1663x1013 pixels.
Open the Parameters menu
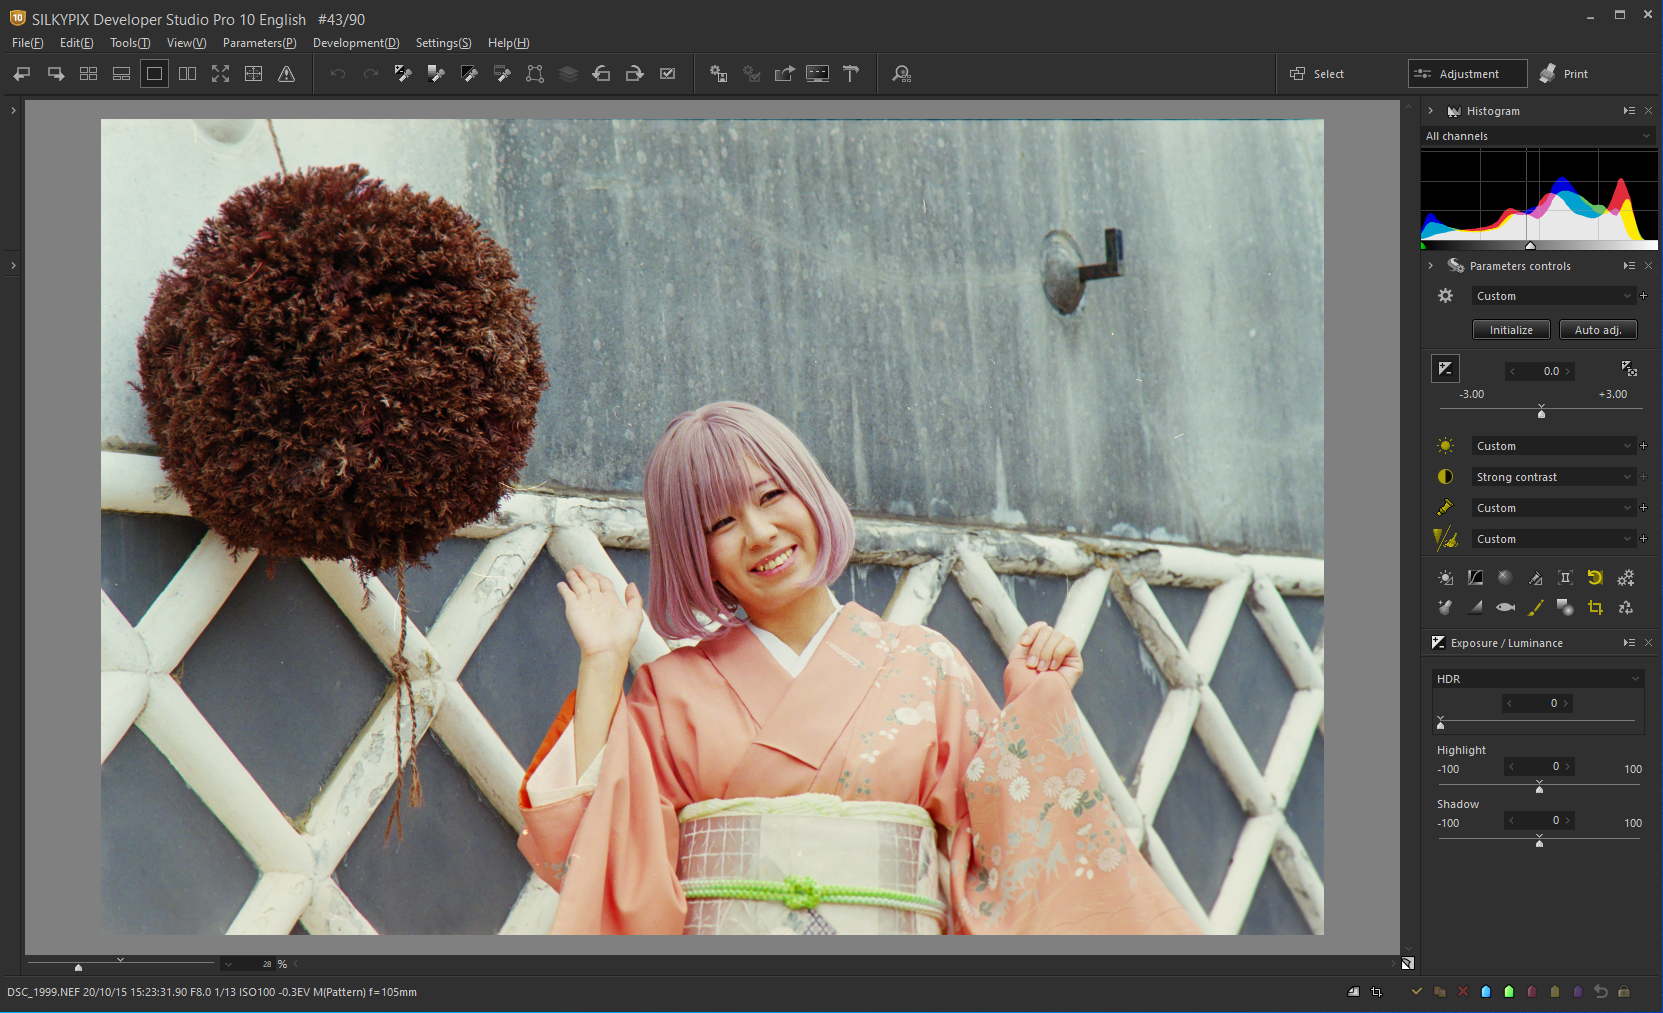coord(260,43)
